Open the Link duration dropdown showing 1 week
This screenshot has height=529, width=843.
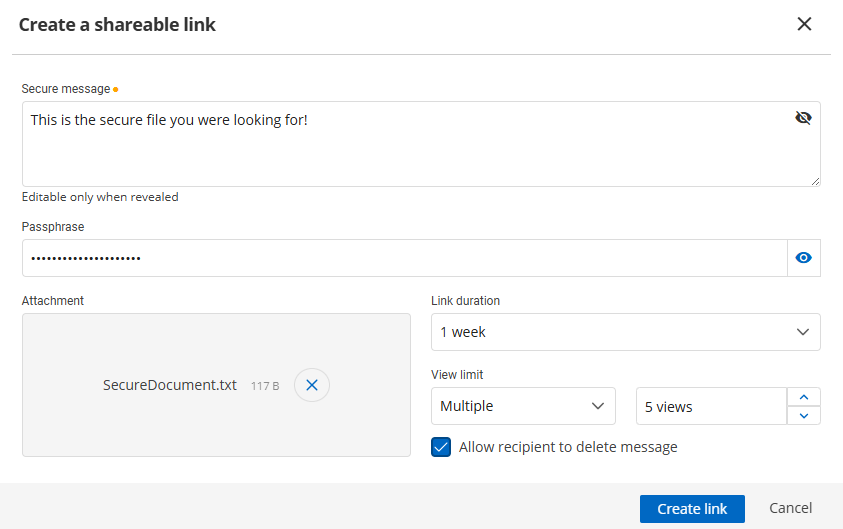tap(625, 332)
